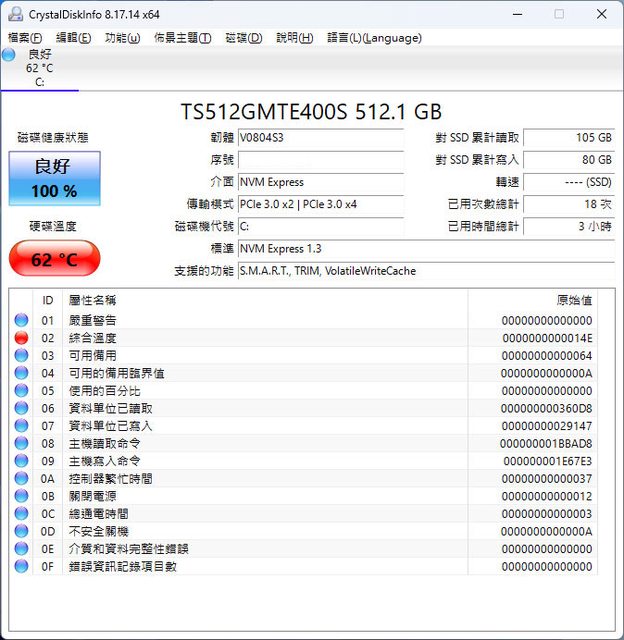
Task: Select the C: drive tab showing 62 °C
Action: point(40,68)
